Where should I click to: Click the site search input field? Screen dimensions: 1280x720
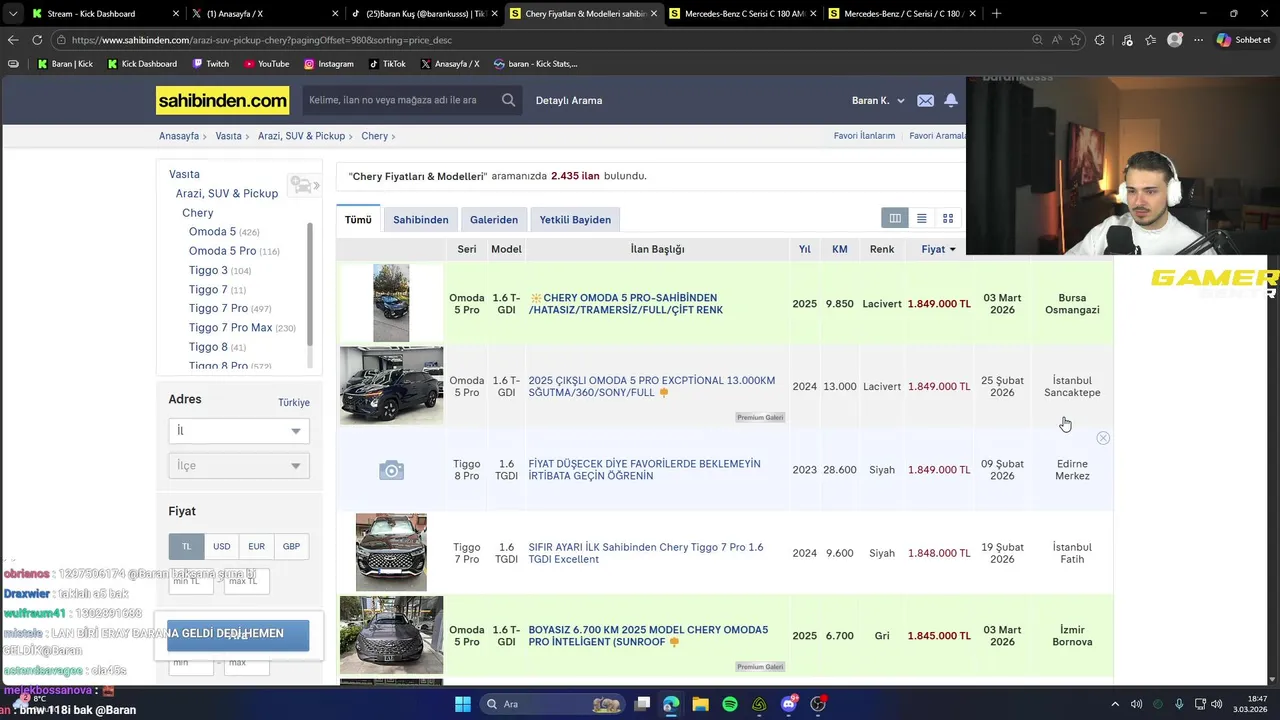pyautogui.click(x=398, y=100)
